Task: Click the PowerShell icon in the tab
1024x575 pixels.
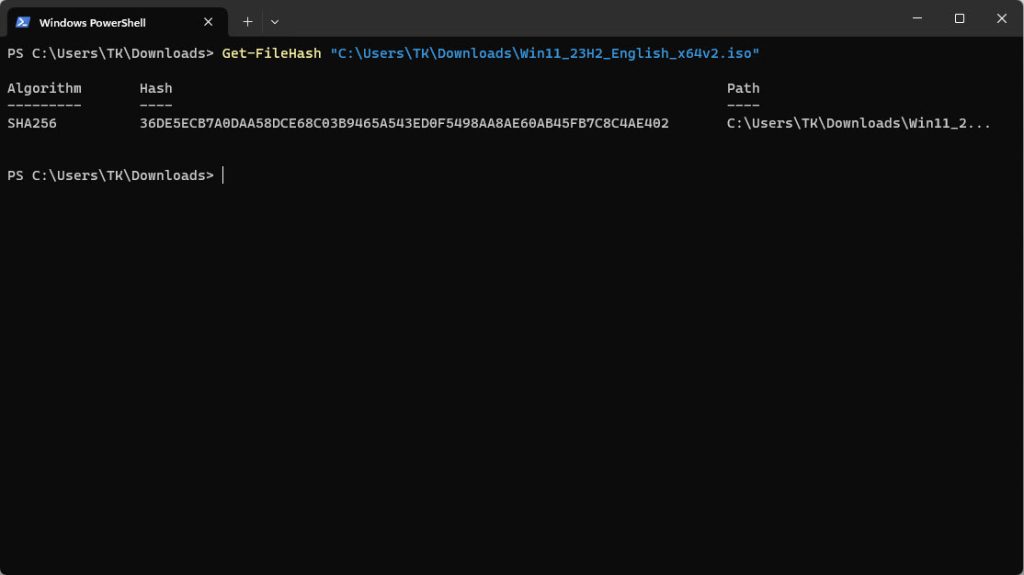Action: point(23,22)
